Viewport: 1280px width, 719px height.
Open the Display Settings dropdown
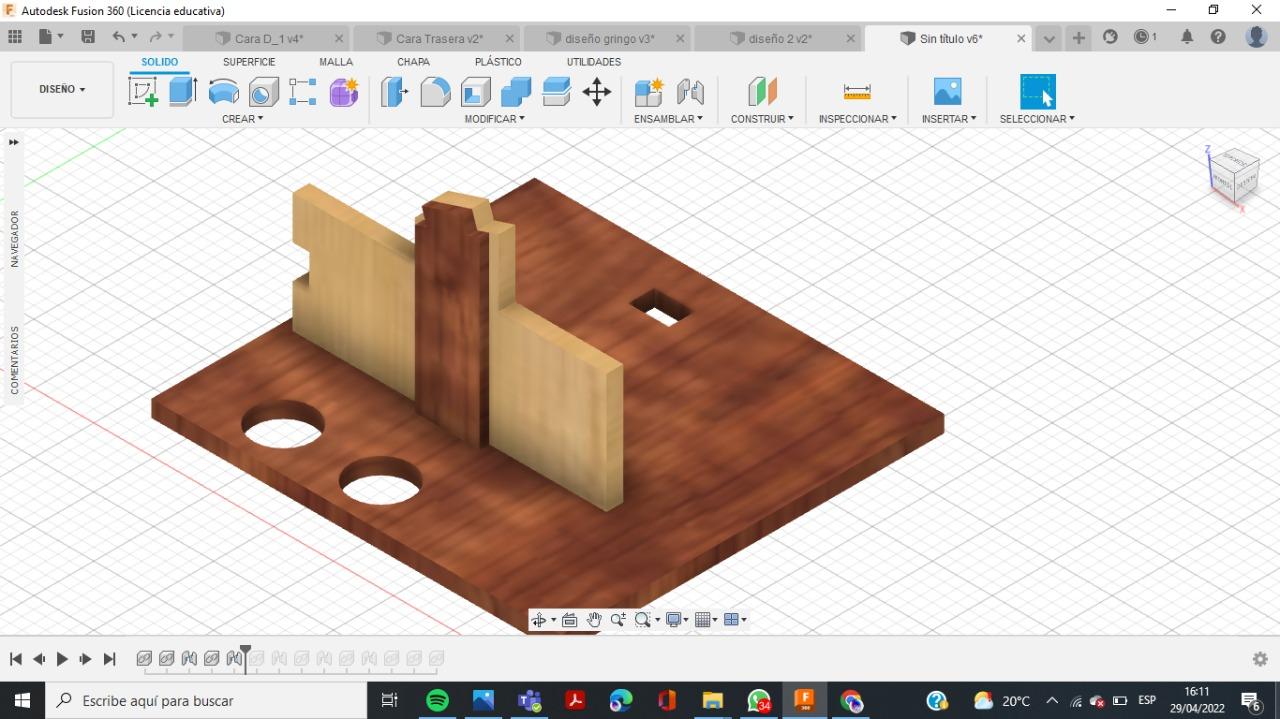point(678,620)
